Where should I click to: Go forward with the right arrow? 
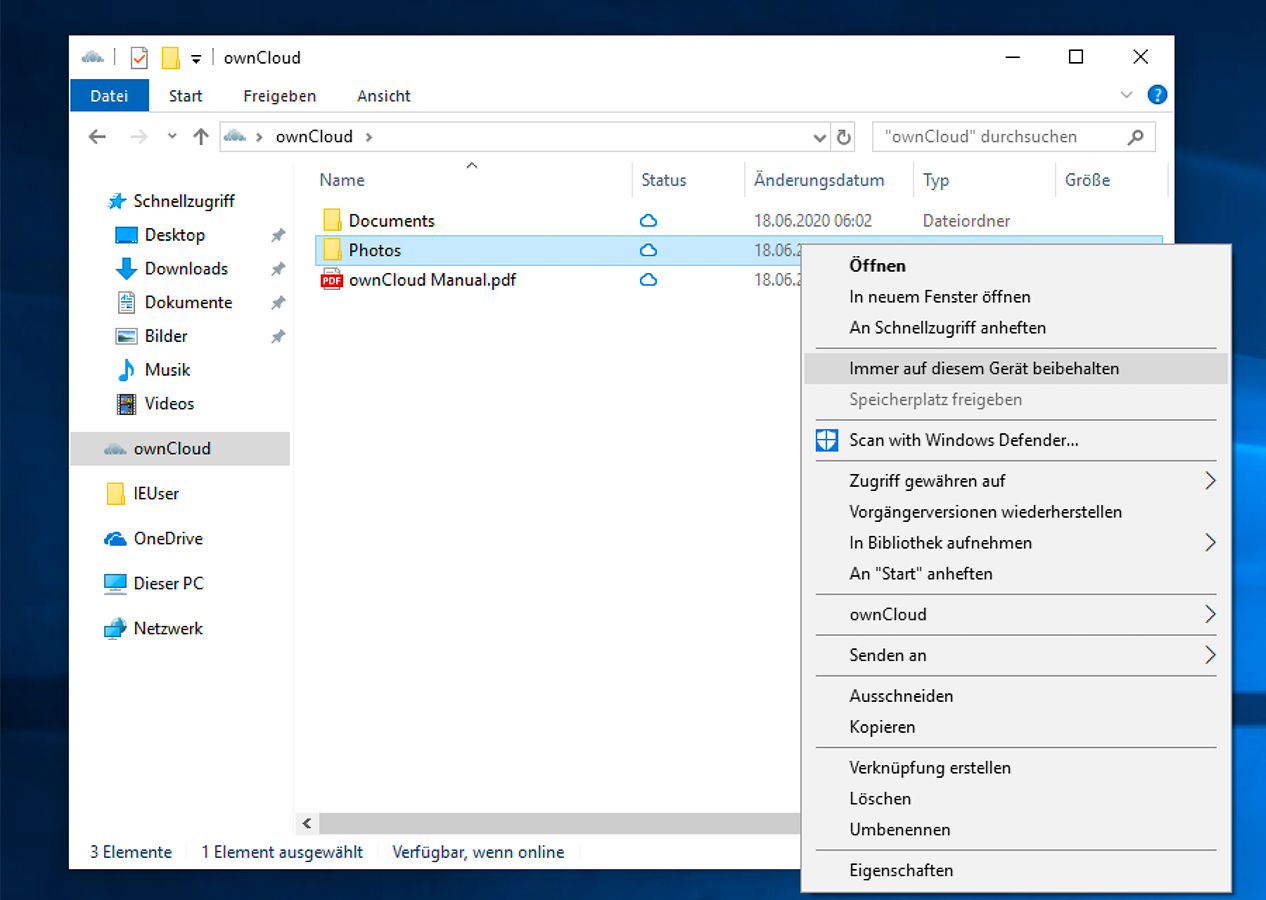tap(139, 137)
